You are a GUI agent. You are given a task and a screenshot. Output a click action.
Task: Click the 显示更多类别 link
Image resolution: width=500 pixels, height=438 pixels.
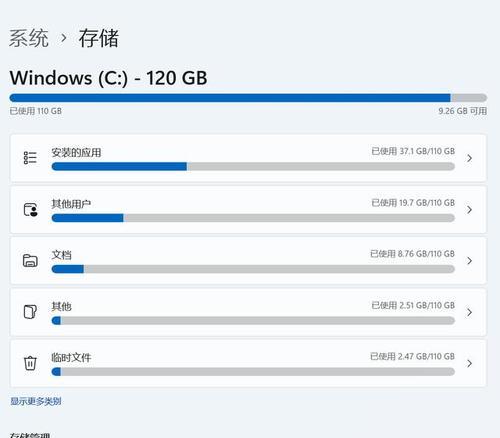click(36, 401)
